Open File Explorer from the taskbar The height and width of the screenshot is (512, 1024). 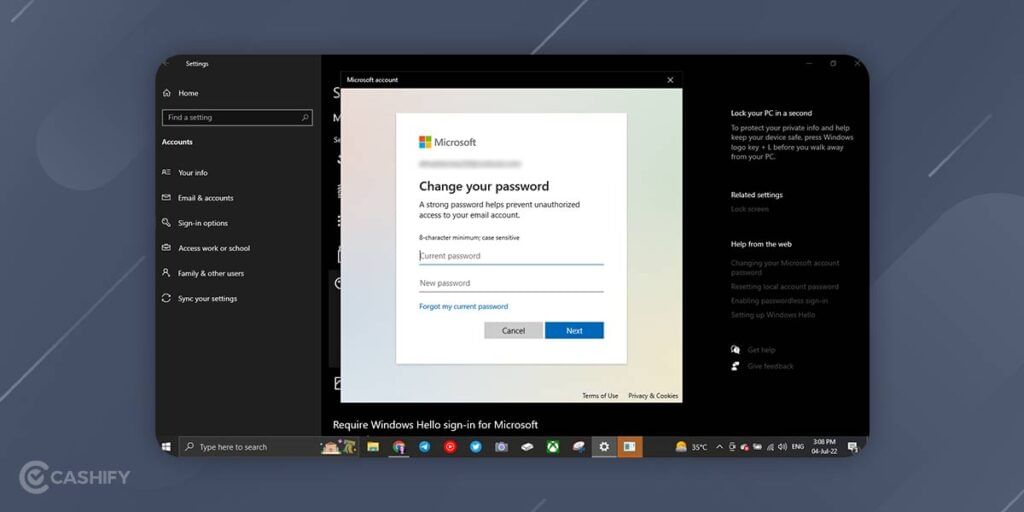tap(373, 447)
